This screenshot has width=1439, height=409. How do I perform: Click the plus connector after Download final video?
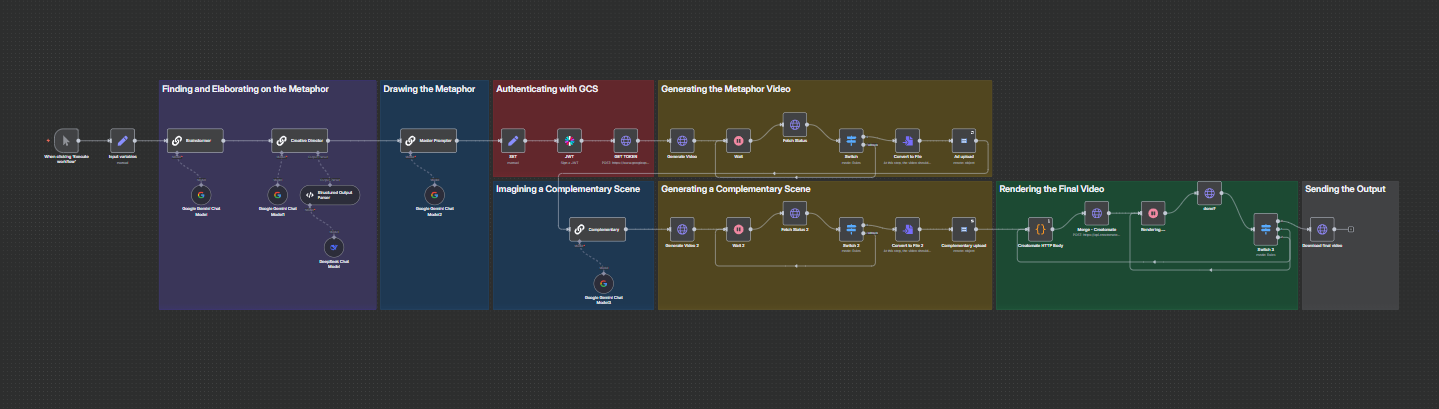(1352, 230)
